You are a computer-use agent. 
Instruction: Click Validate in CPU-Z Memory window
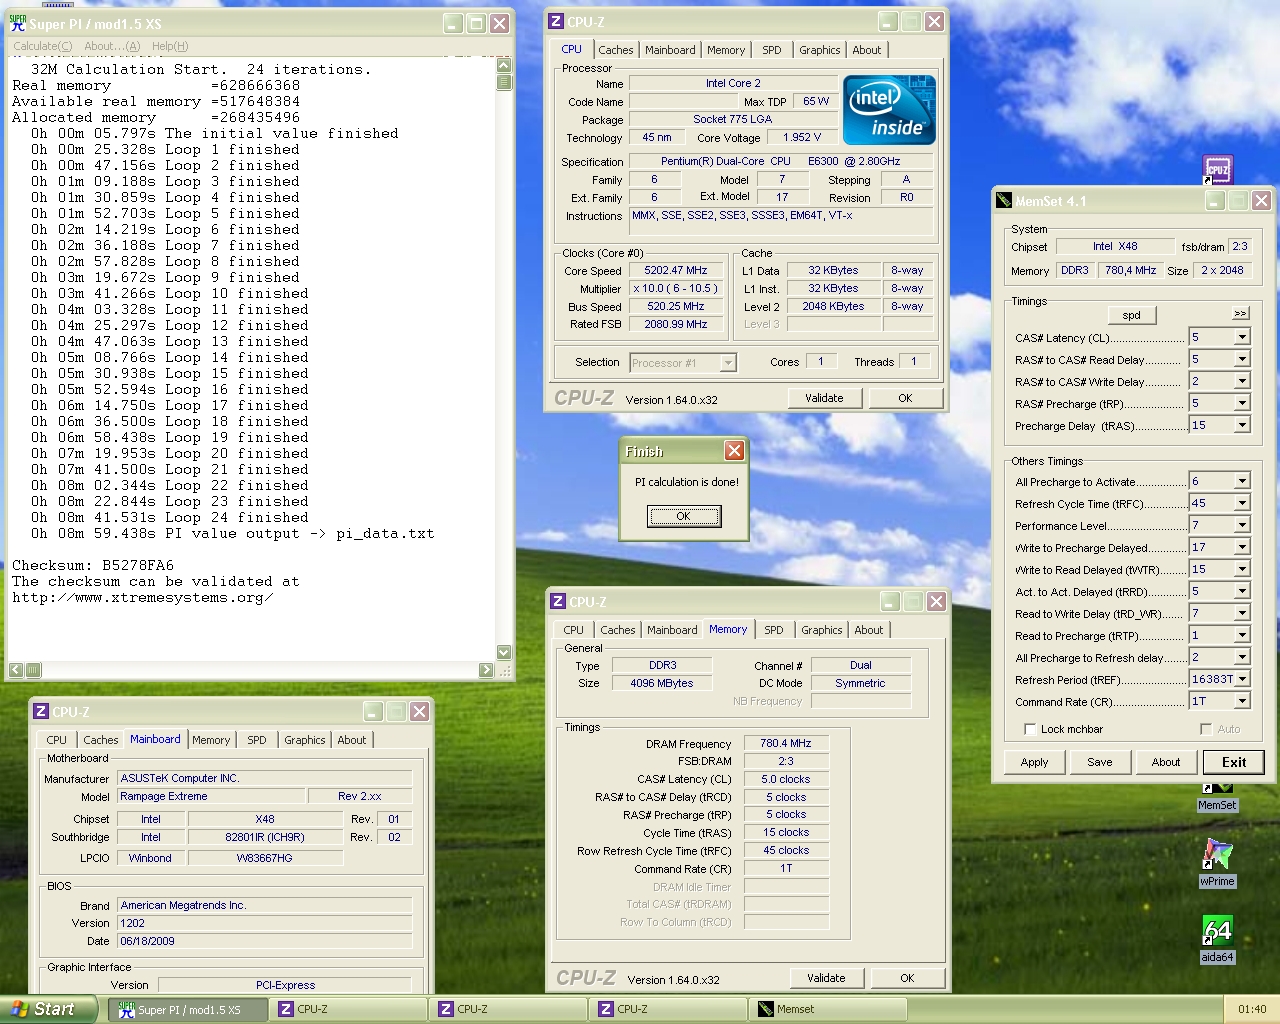[x=826, y=978]
